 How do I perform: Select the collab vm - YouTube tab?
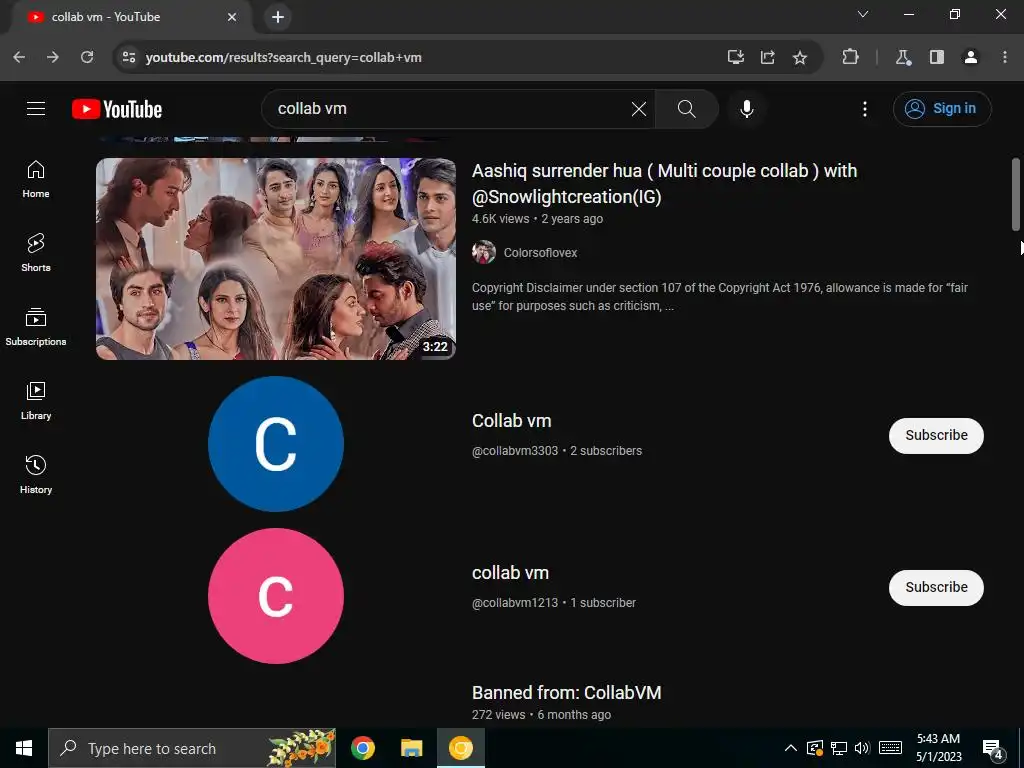click(131, 17)
